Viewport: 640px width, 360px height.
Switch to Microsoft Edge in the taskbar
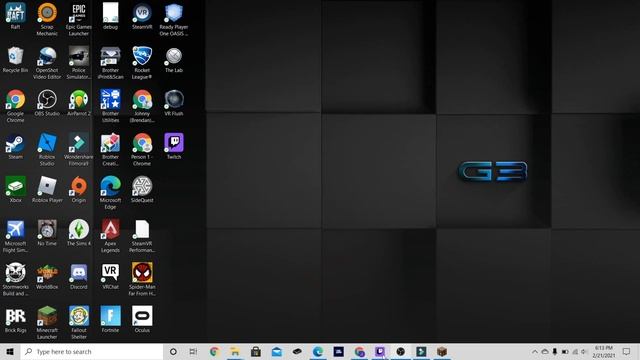click(318, 351)
